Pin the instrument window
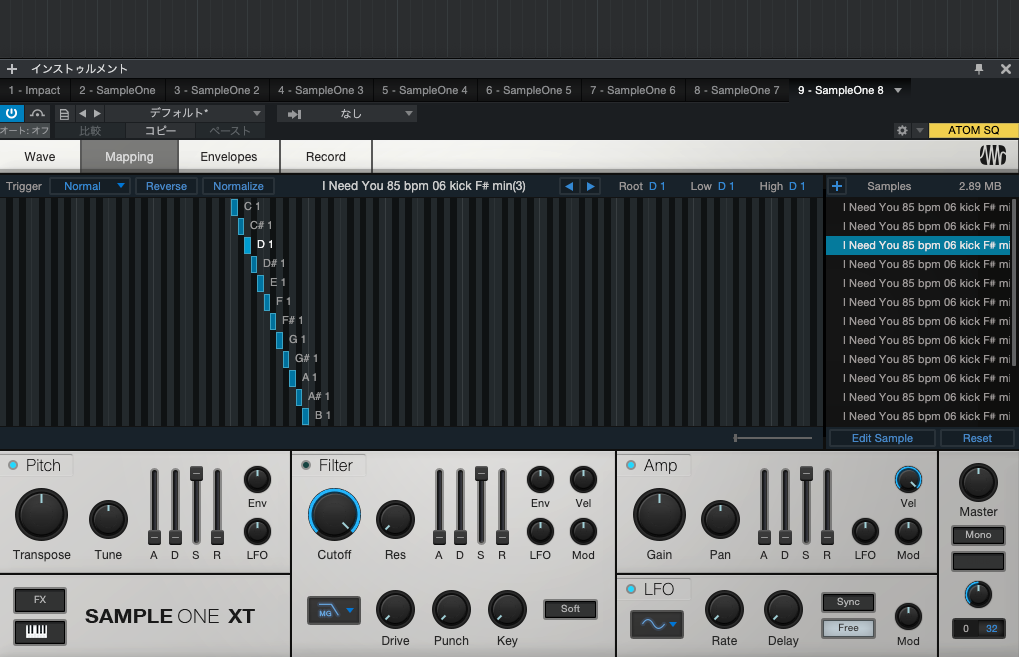1019x657 pixels. [x=979, y=69]
